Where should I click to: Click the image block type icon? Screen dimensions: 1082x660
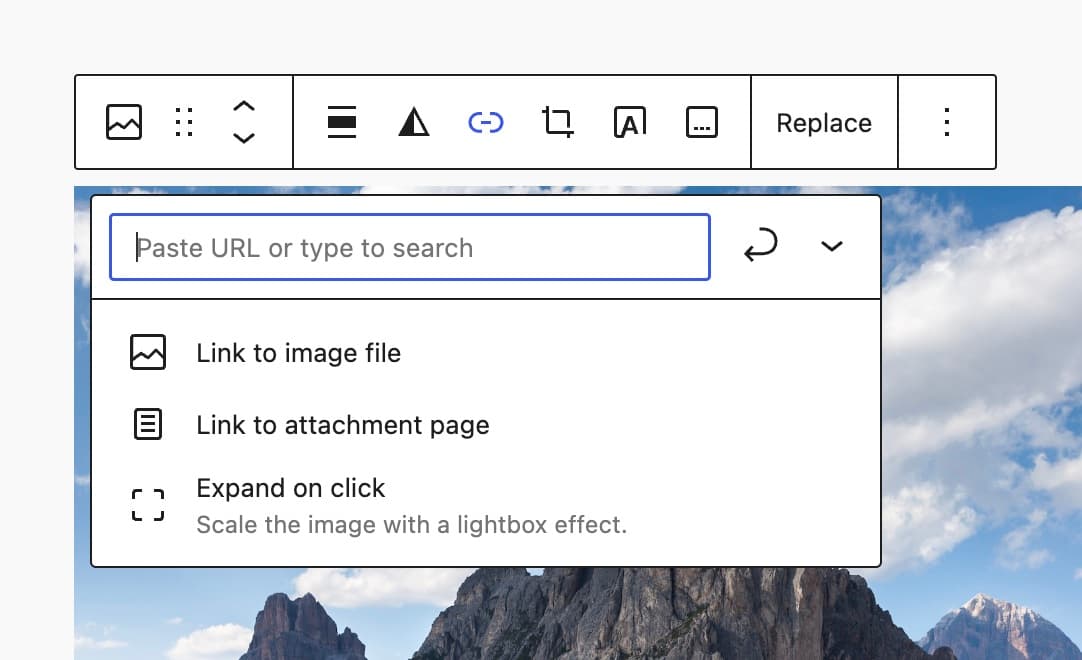[123, 122]
